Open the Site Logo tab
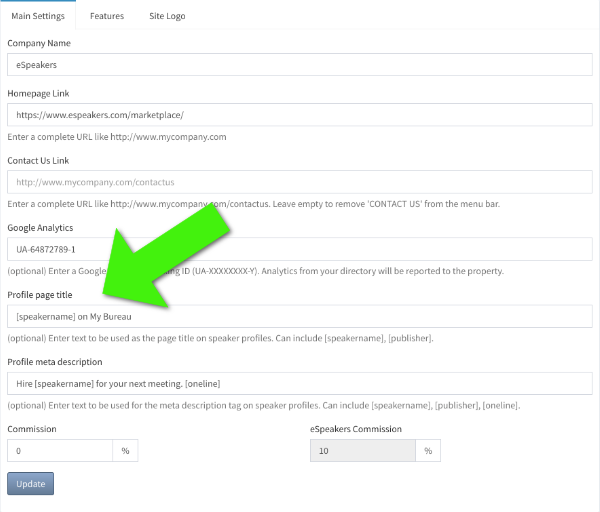600x512 pixels. click(x=167, y=16)
